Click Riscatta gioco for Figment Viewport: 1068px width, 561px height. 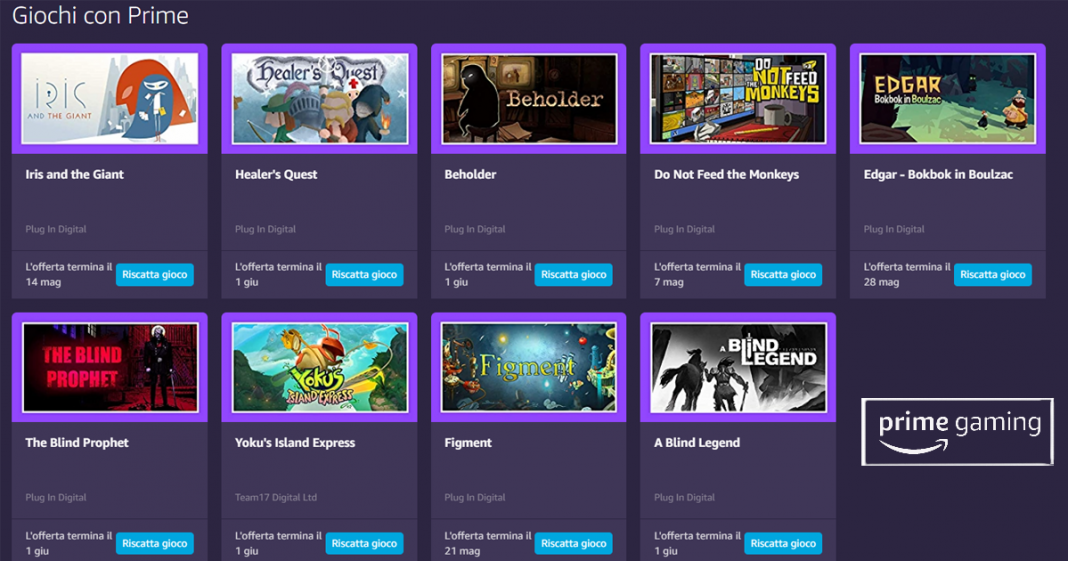574,543
